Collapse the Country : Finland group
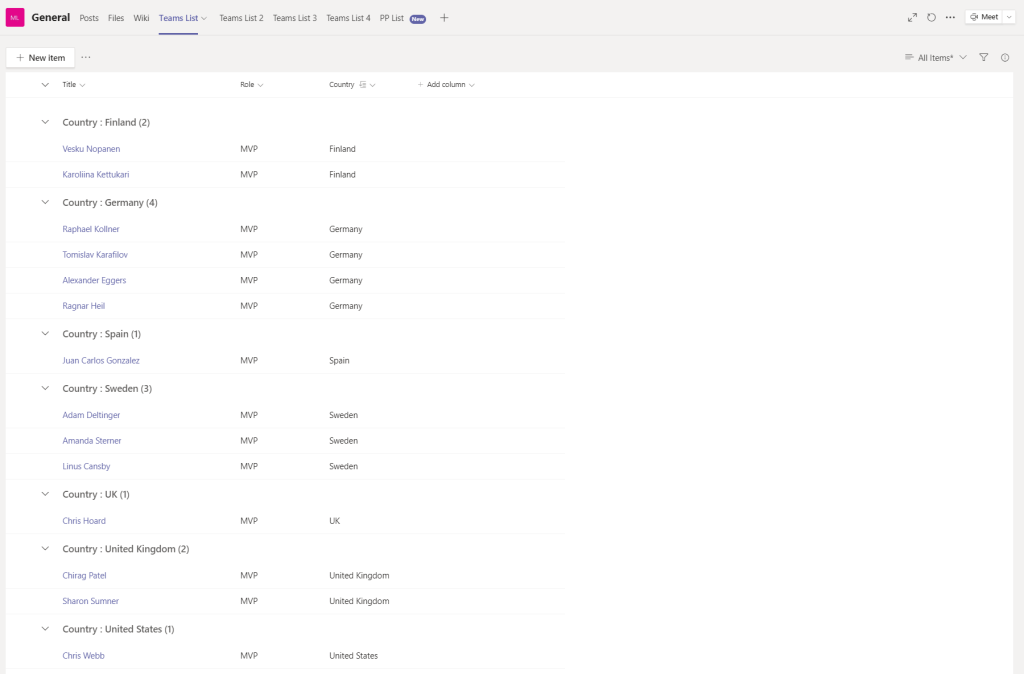Image resolution: width=1024 pixels, height=674 pixels. pos(45,122)
